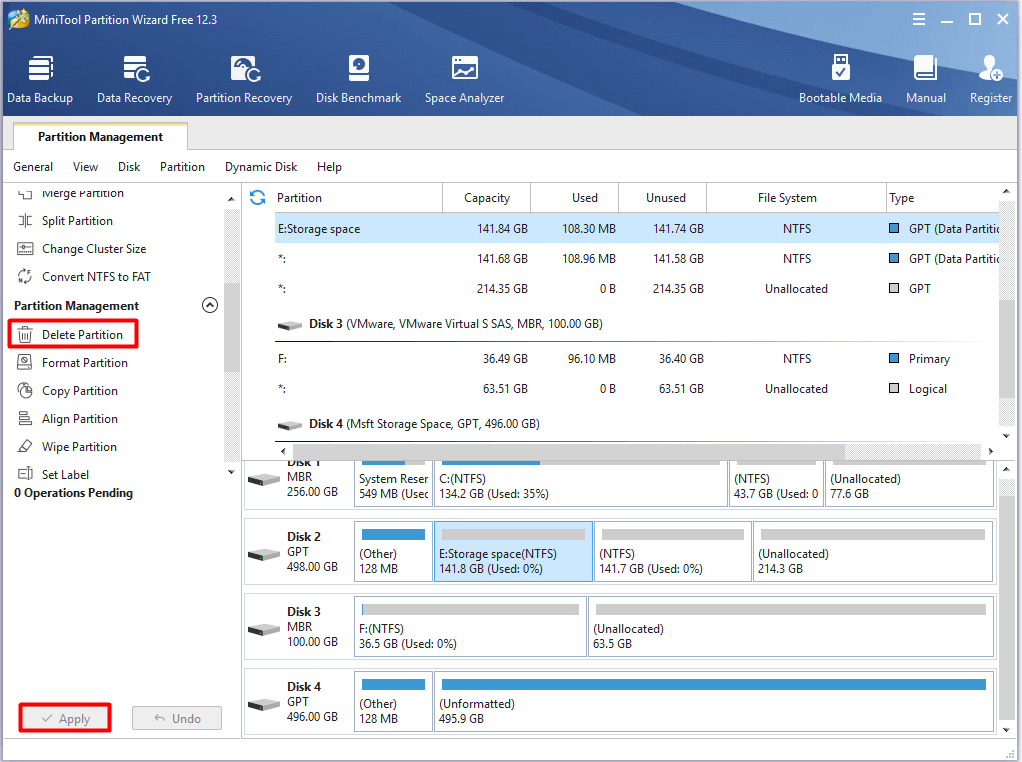Open the hamburger menu in the titlebar
Image resolution: width=1022 pixels, height=762 pixels.
918,18
